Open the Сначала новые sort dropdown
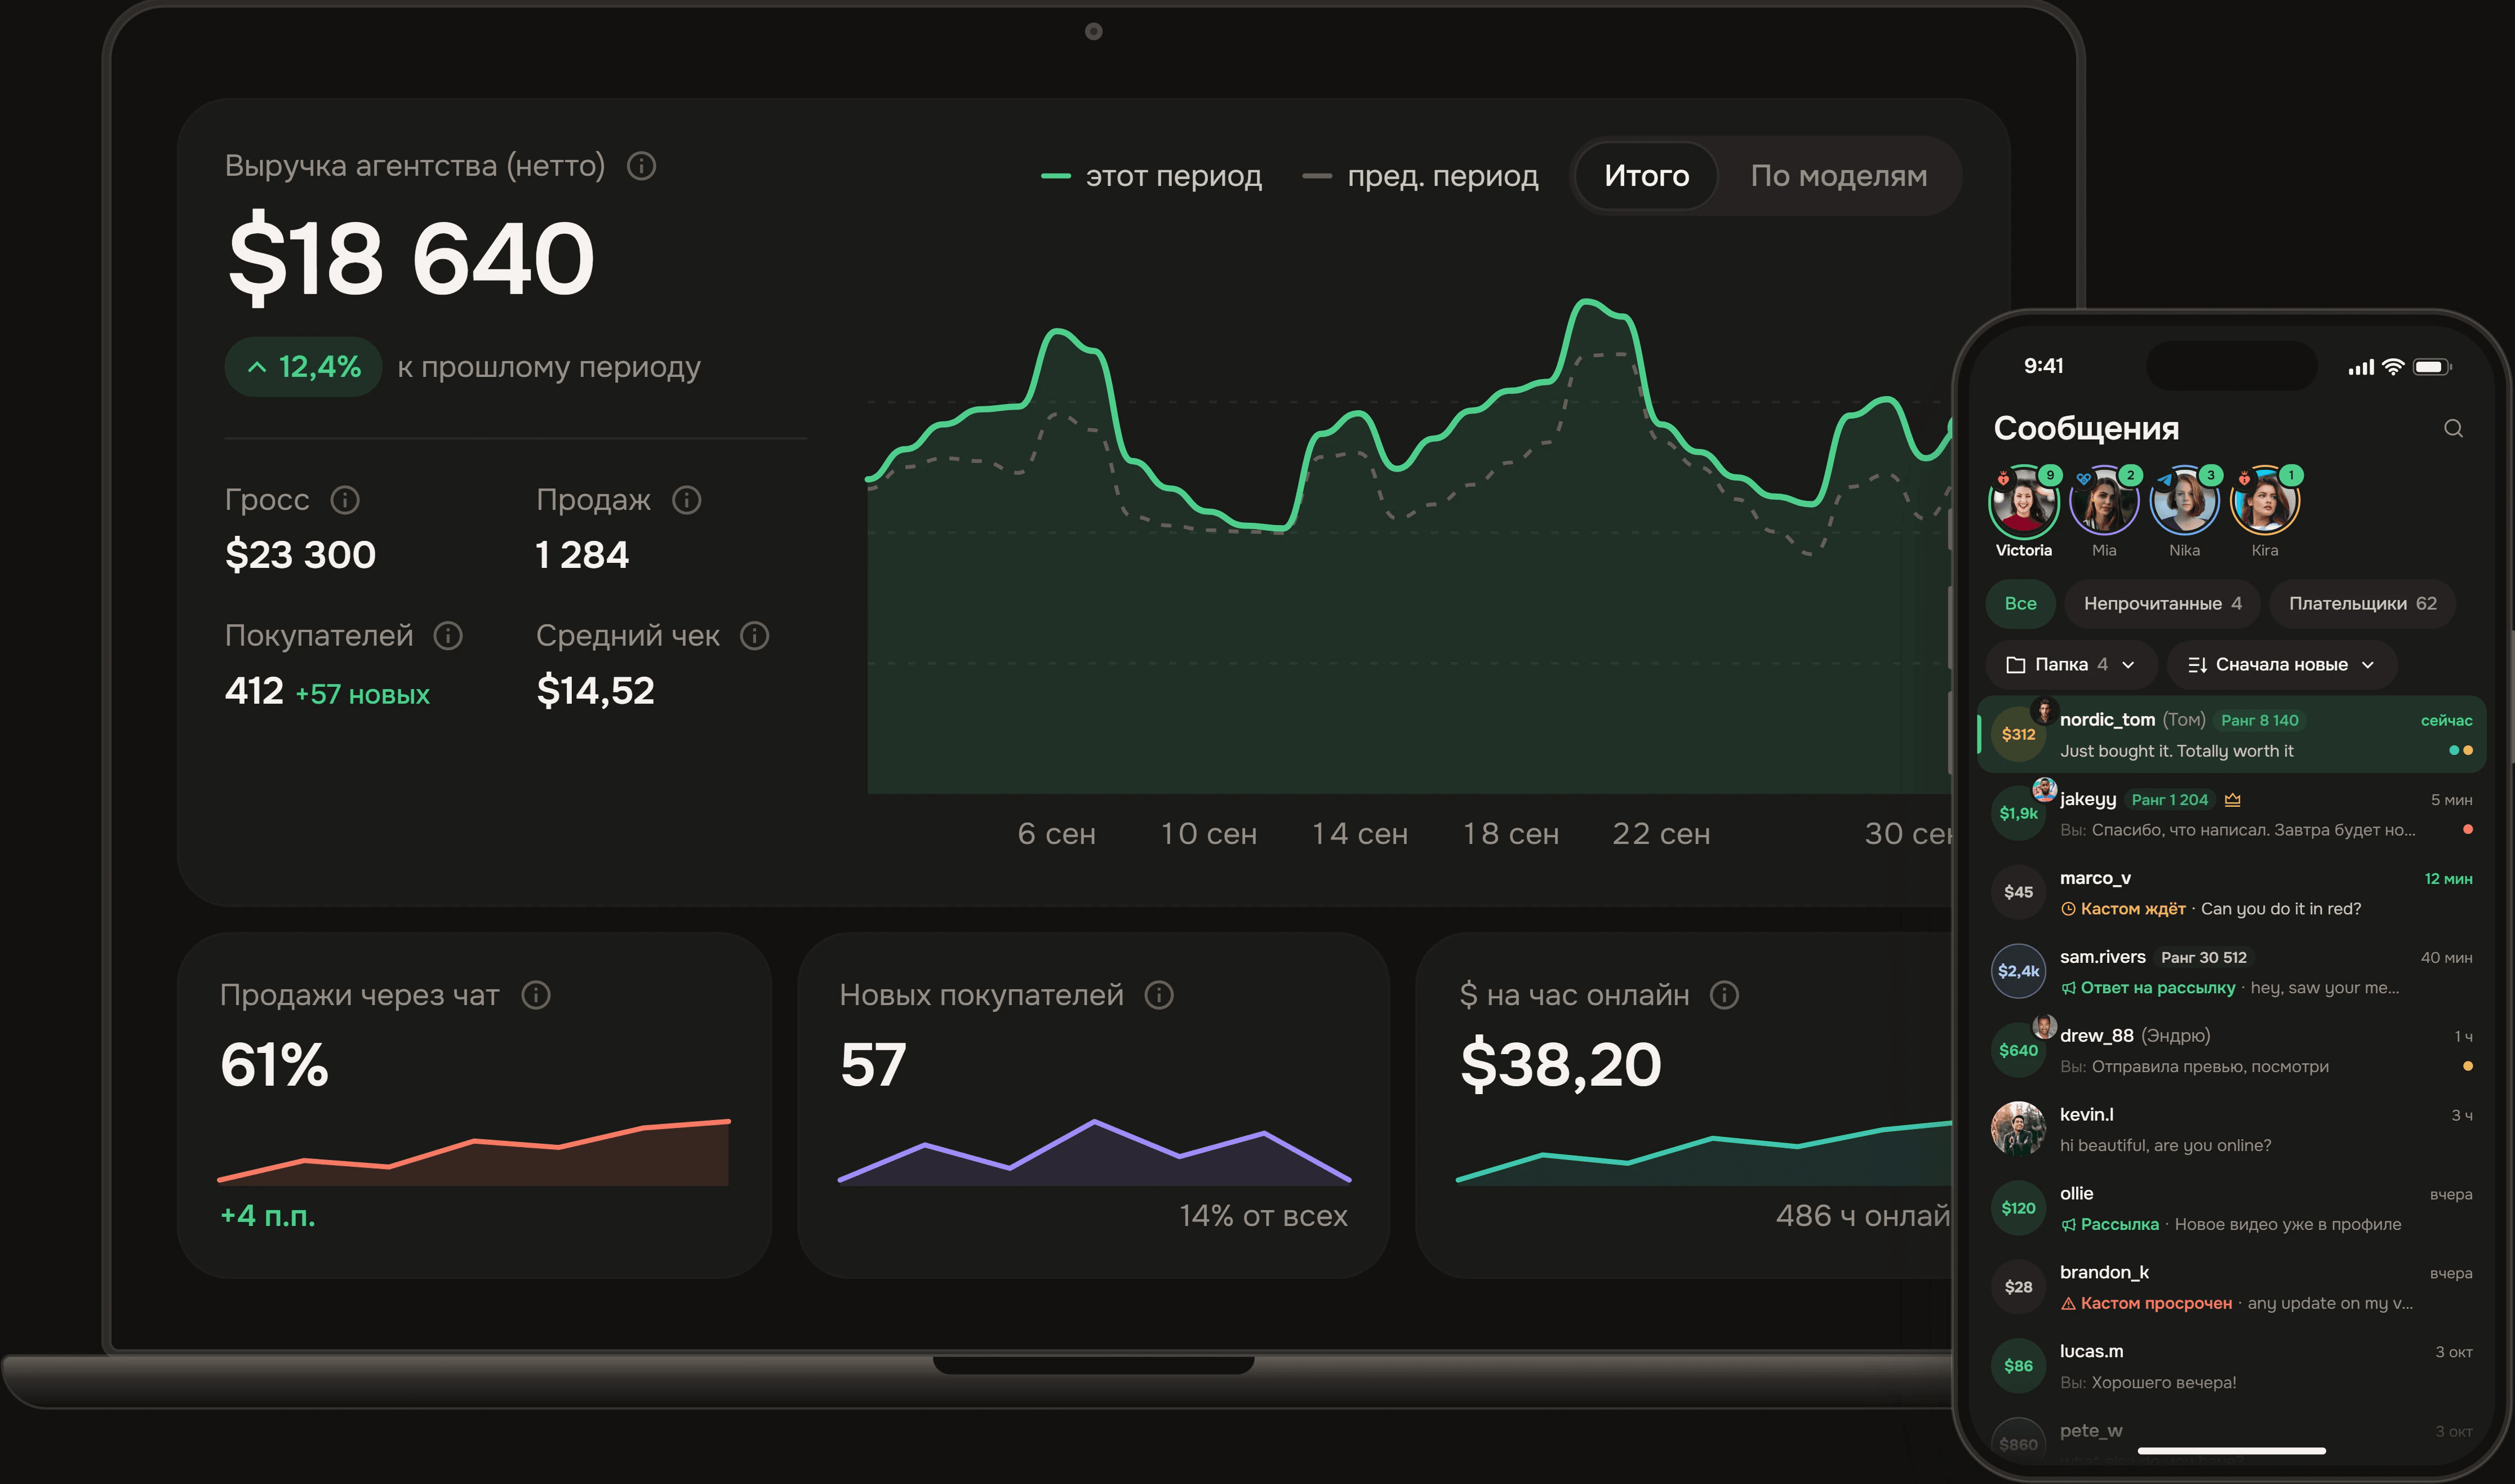 [2281, 665]
